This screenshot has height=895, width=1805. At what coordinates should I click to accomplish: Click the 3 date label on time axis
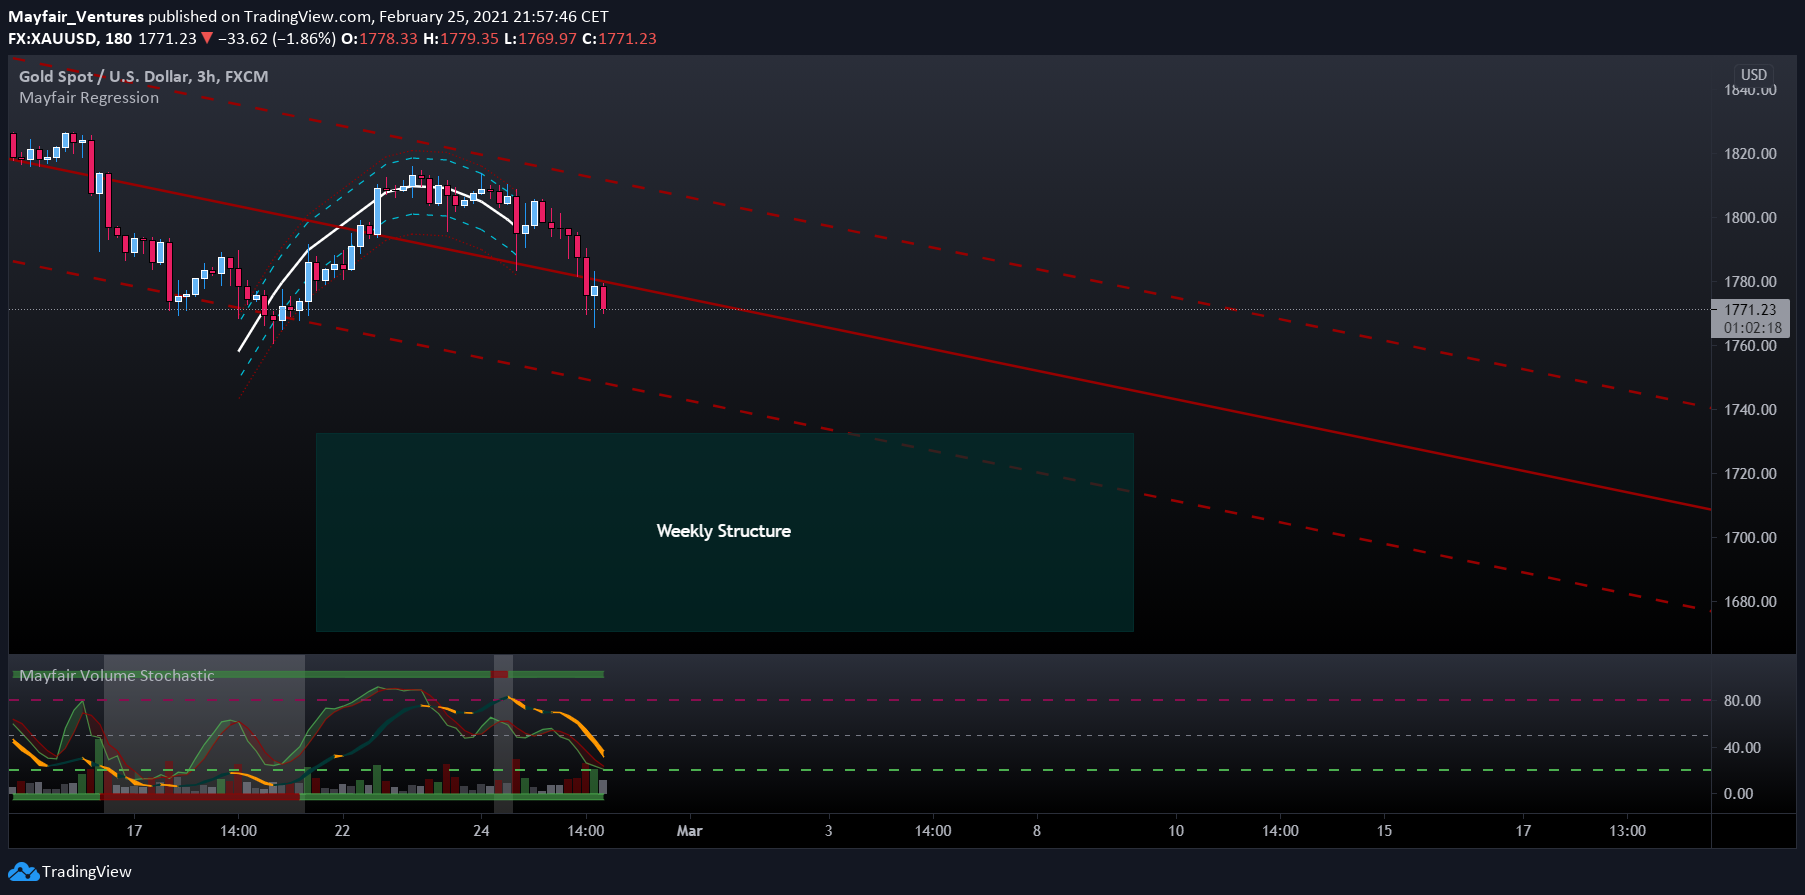(x=828, y=831)
